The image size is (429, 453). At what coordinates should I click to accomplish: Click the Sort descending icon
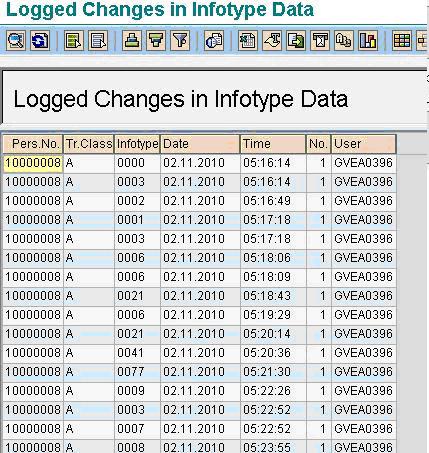[156, 41]
